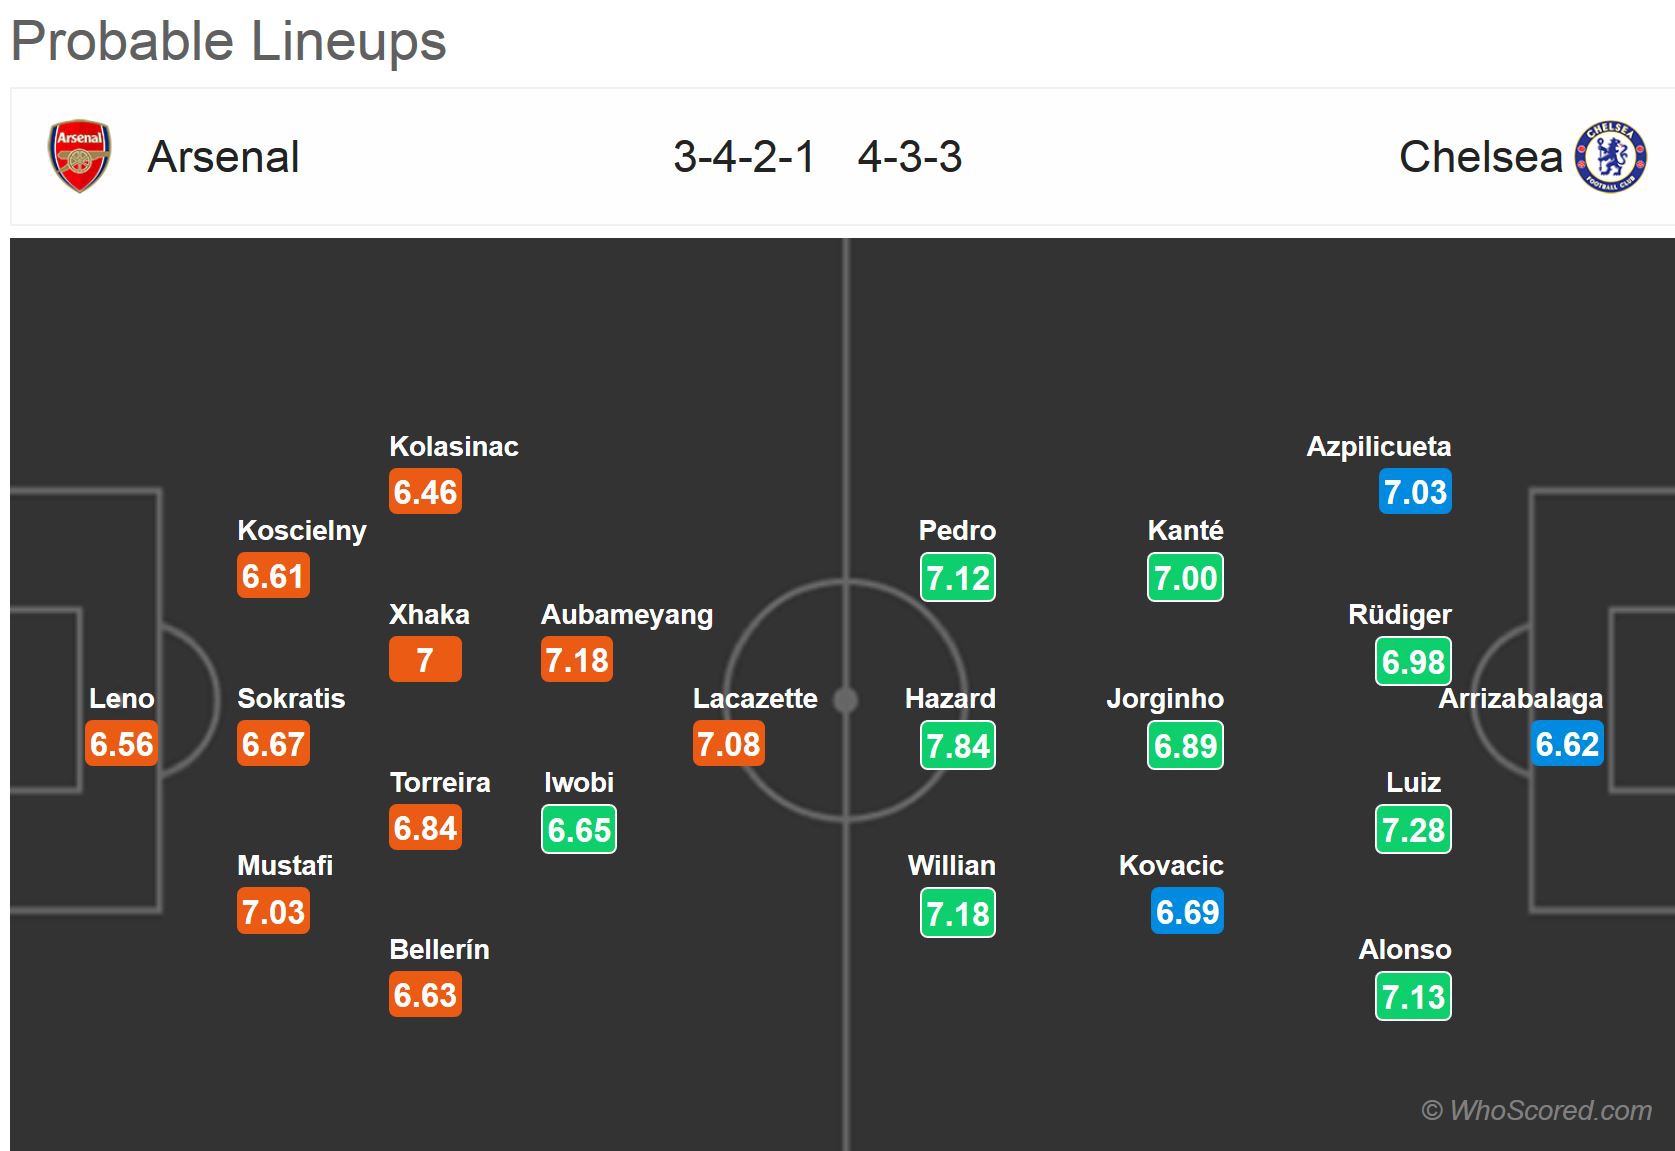1675x1151 pixels.
Task: Click Xhaka's orange 7 rating badge
Action: 425,660
